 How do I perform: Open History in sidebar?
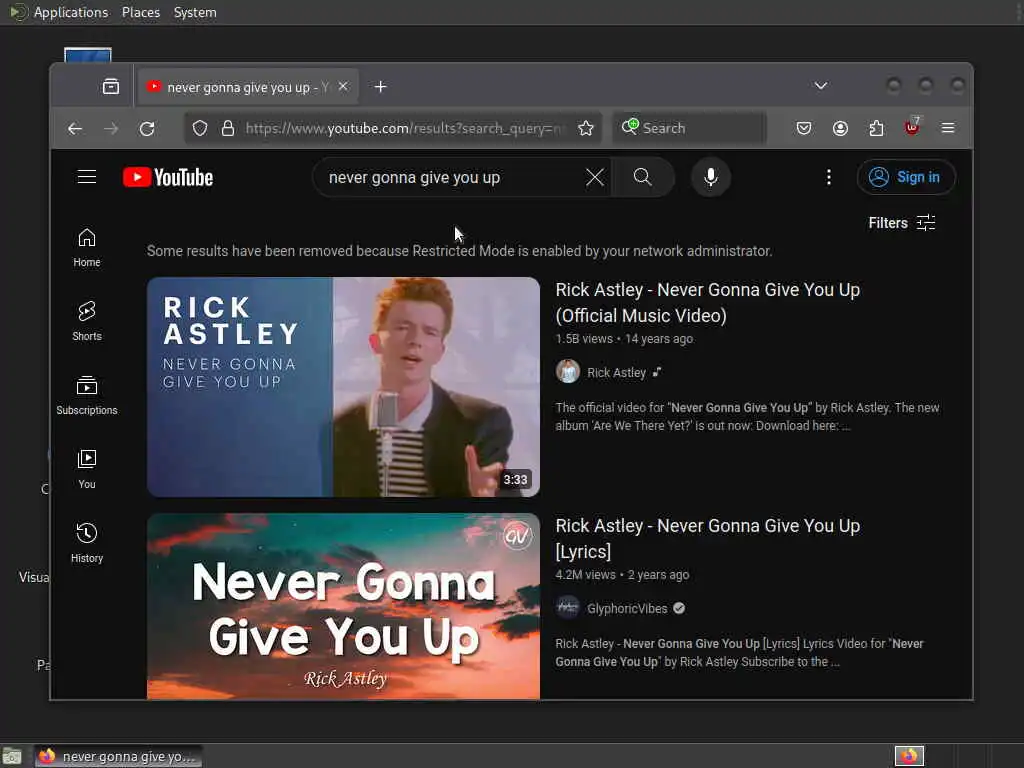(87, 543)
